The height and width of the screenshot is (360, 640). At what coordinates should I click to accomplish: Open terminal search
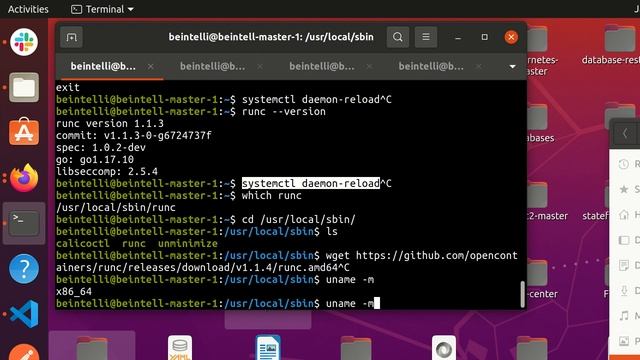click(x=398, y=37)
